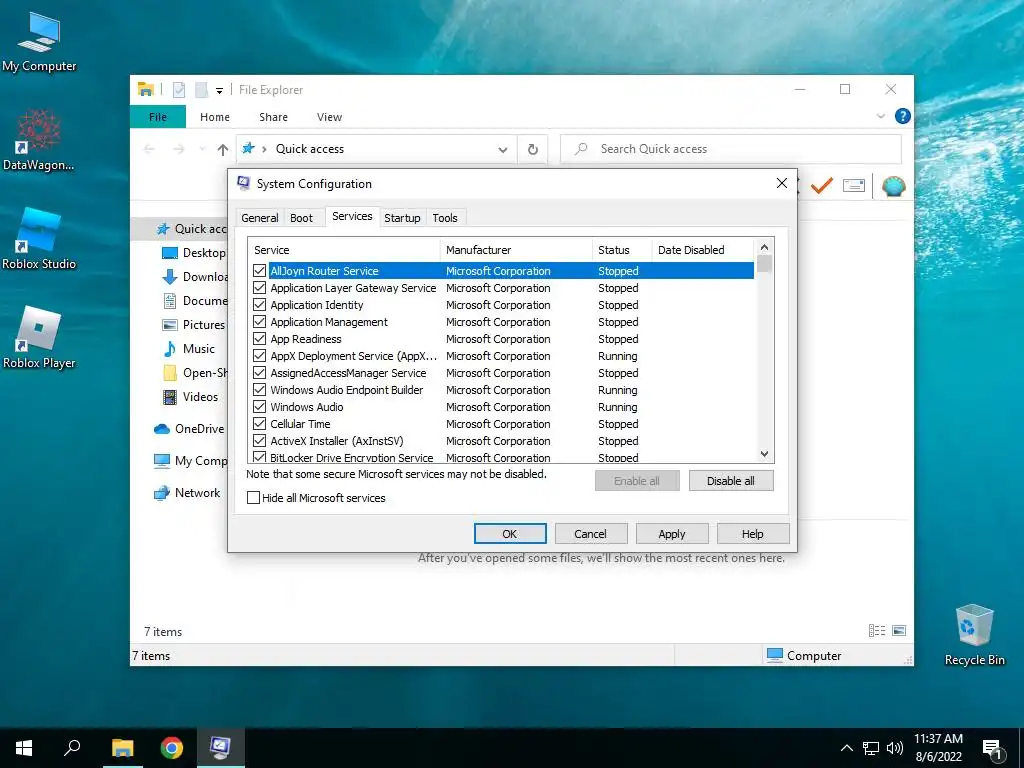Open the View ribbon tab
The height and width of the screenshot is (768, 1024).
click(x=329, y=117)
